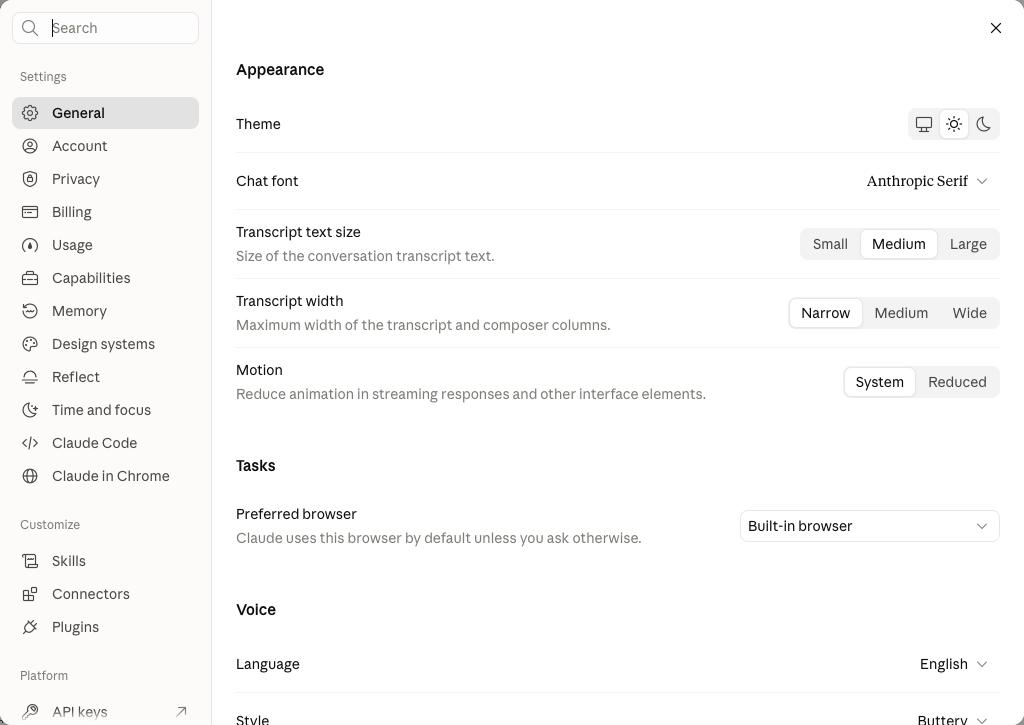The width and height of the screenshot is (1024, 725).
Task: Open Design systems settings
Action: point(105,344)
